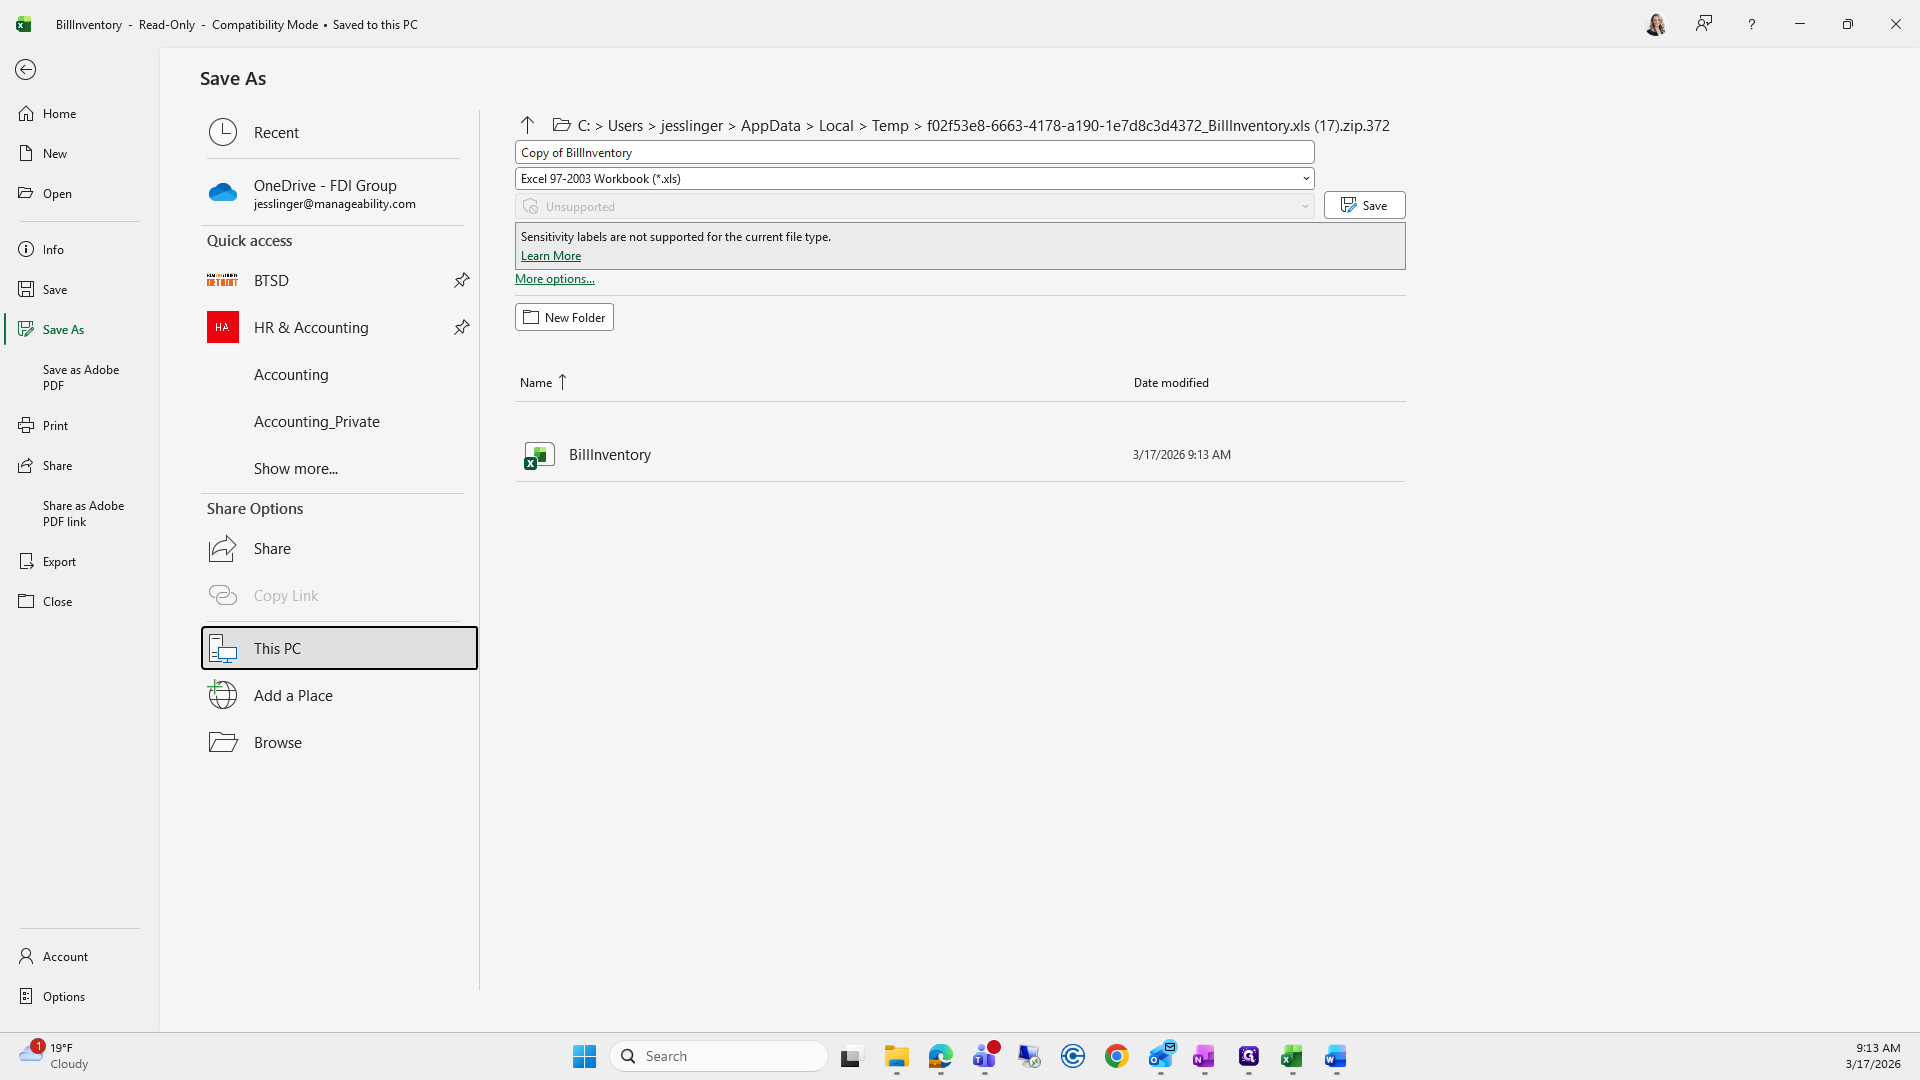Create a New Folder
The width and height of the screenshot is (1920, 1080).
564,317
